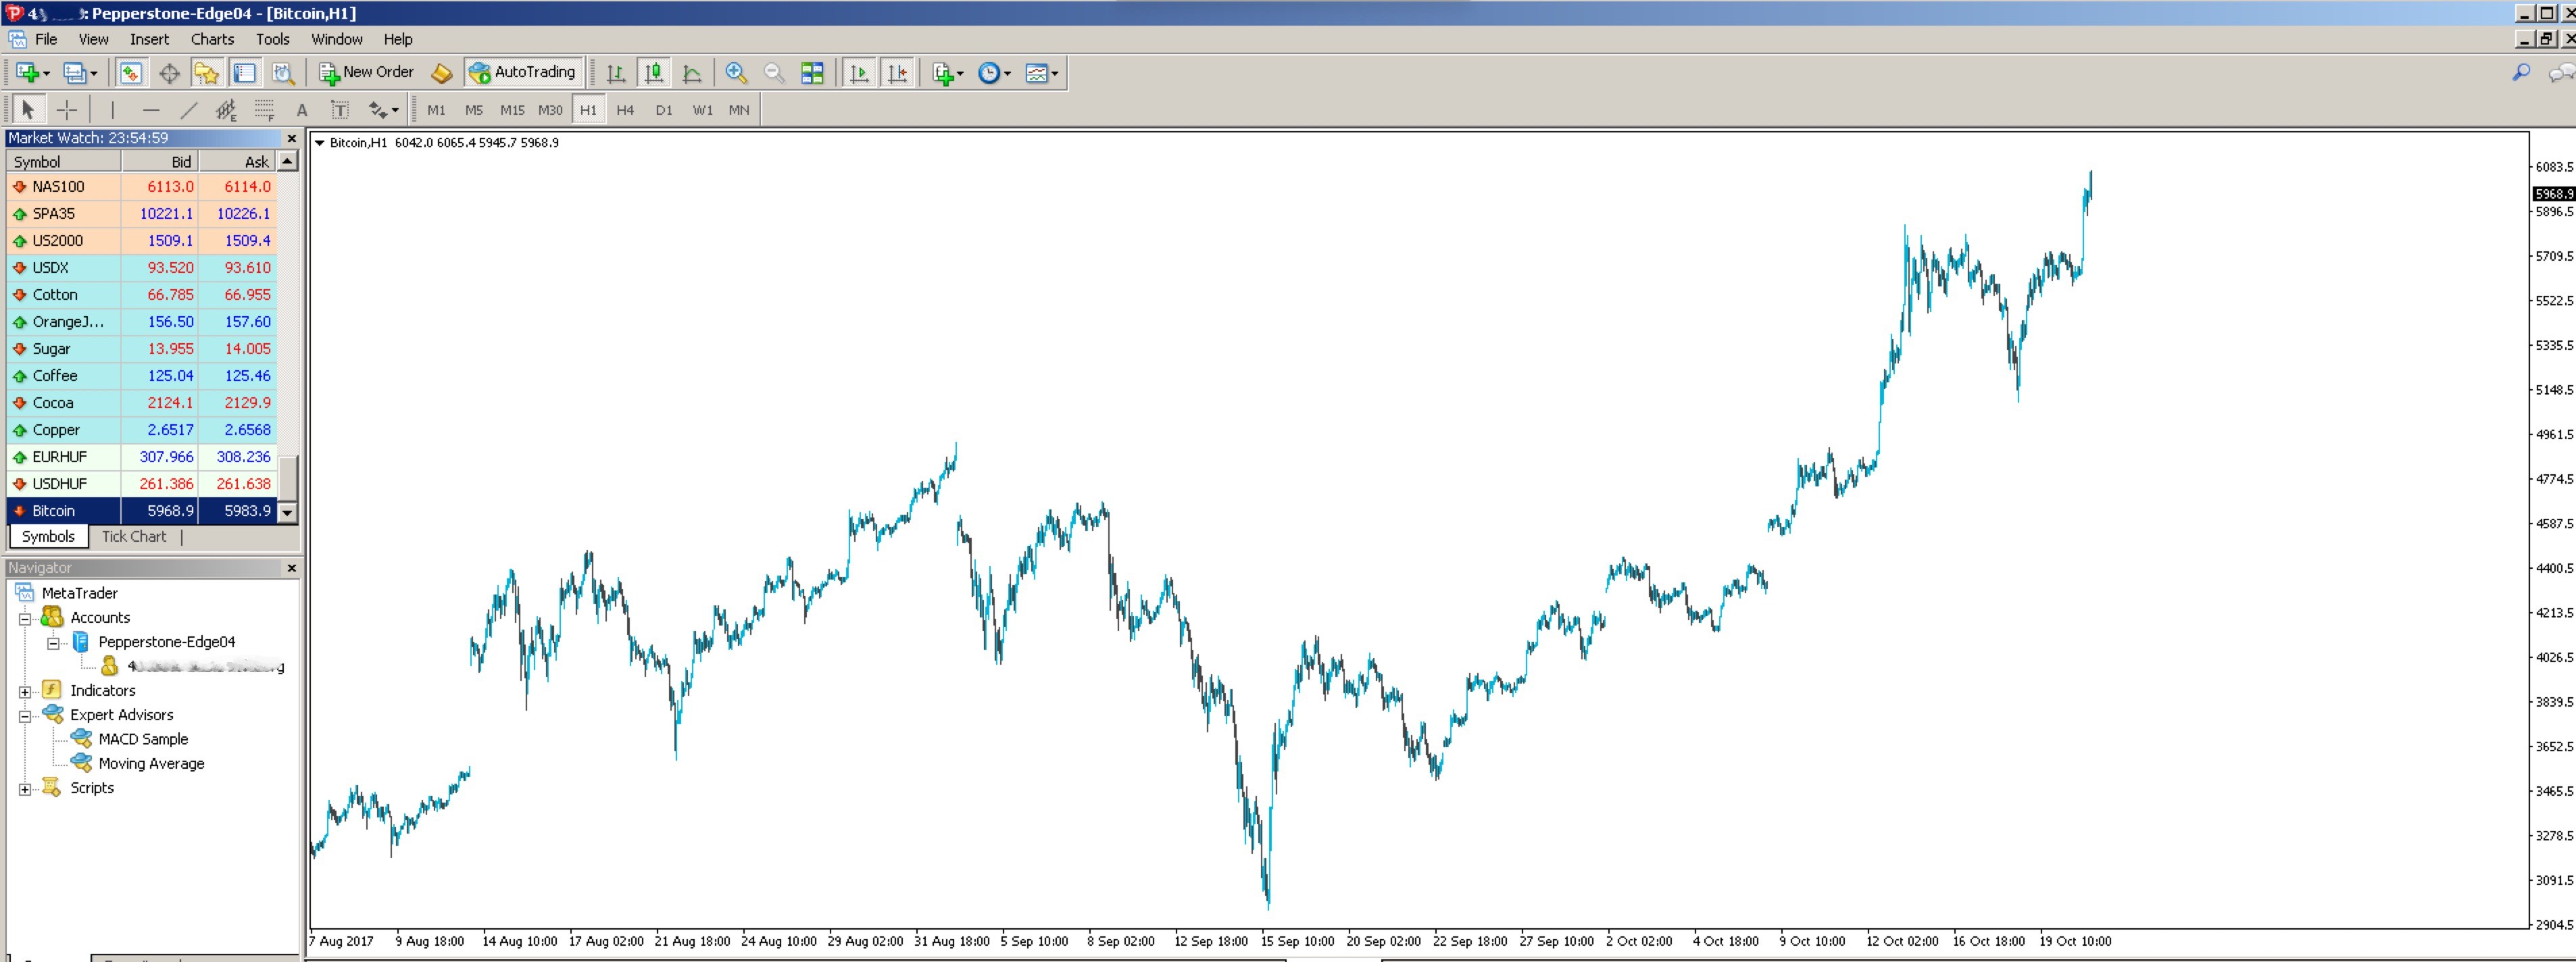This screenshot has height=962, width=2576.
Task: Switch timeframe to H4
Action: (x=625, y=110)
